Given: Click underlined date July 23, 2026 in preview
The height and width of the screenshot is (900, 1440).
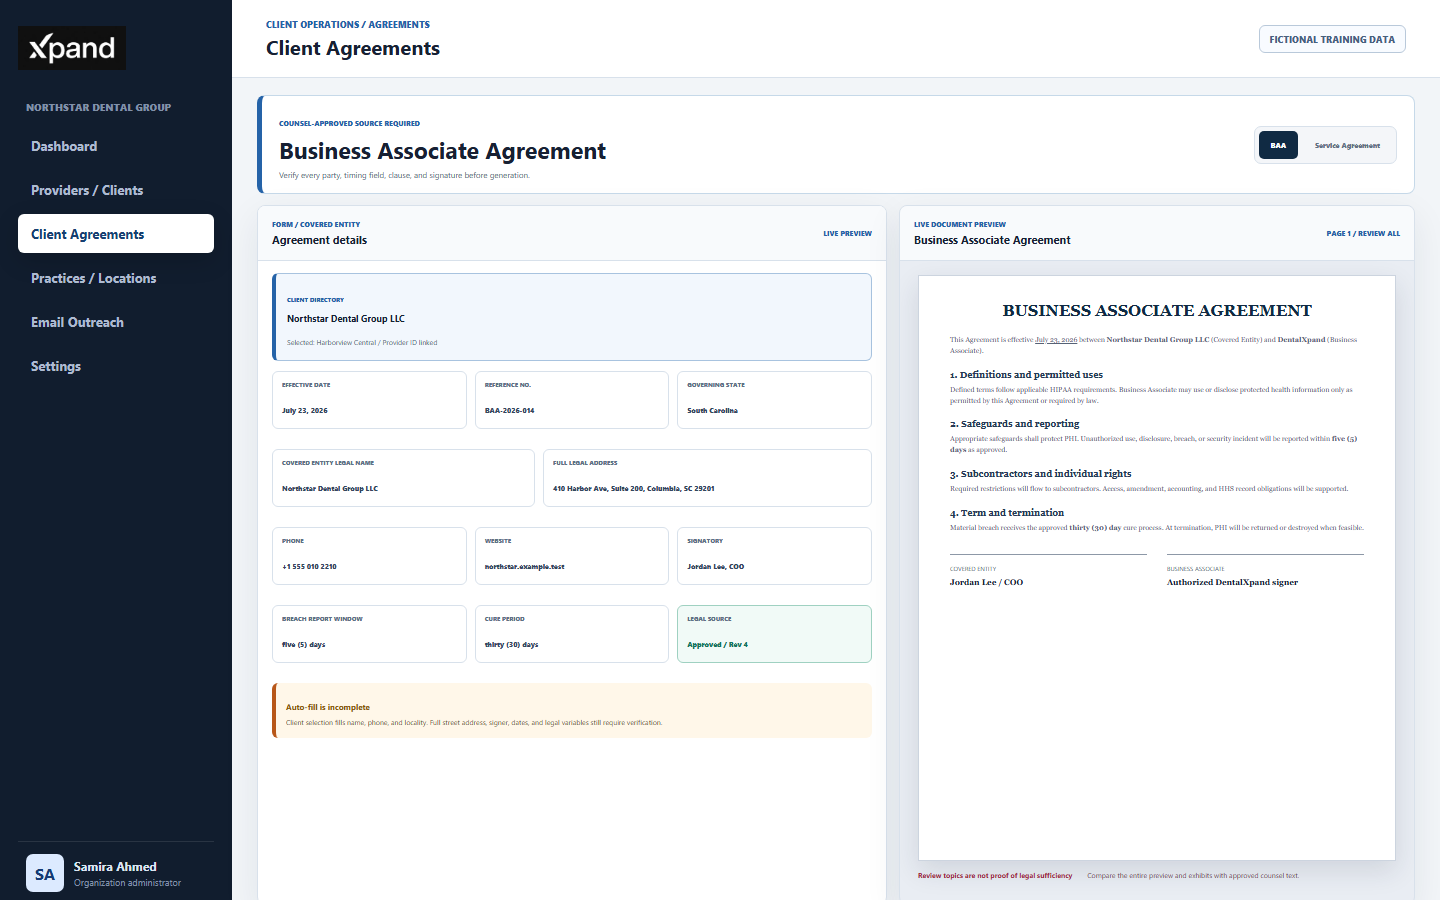Looking at the screenshot, I should point(1056,340).
